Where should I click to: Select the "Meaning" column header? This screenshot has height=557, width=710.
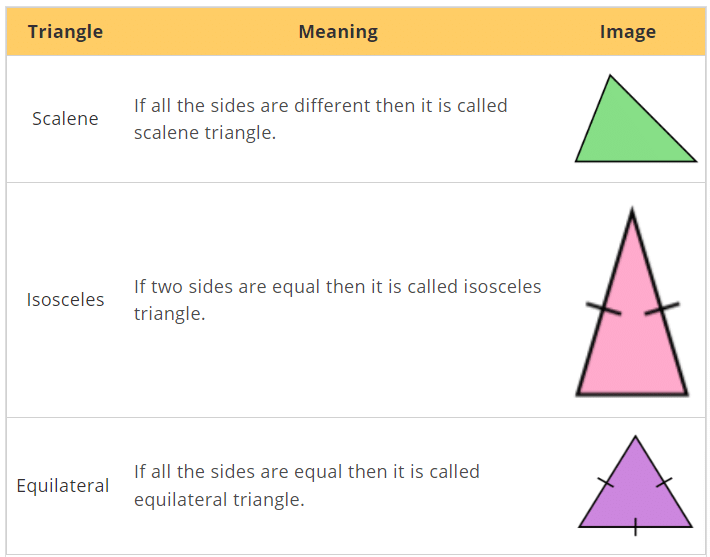click(338, 32)
